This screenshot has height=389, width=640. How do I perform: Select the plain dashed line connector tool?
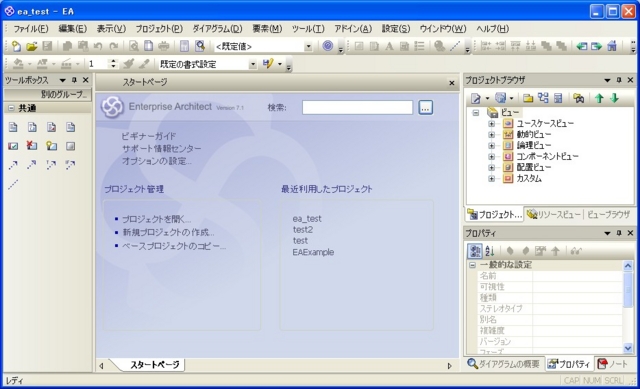point(13,184)
